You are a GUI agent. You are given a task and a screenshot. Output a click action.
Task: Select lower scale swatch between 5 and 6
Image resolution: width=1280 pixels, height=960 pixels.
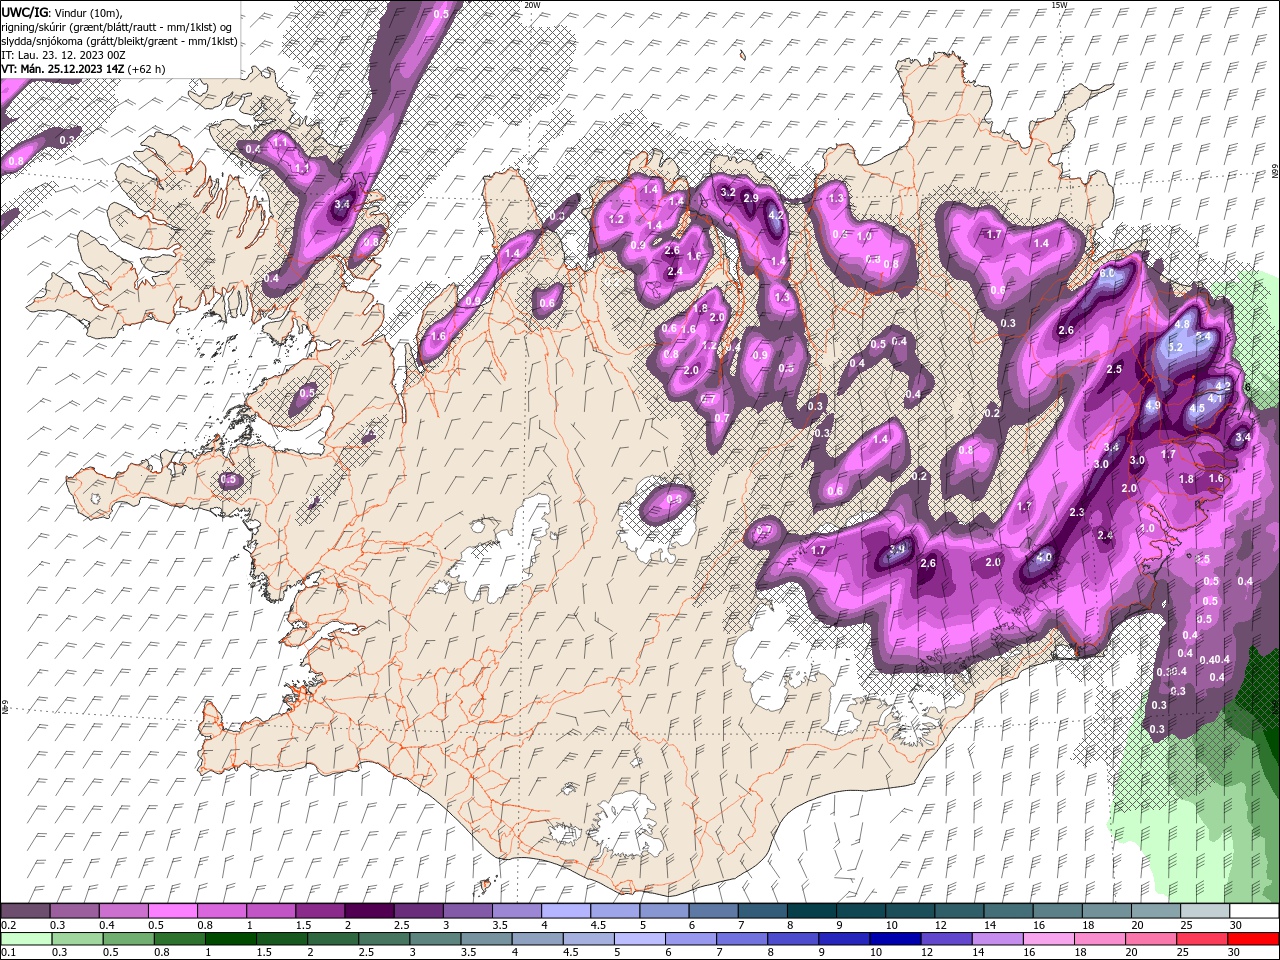639,939
